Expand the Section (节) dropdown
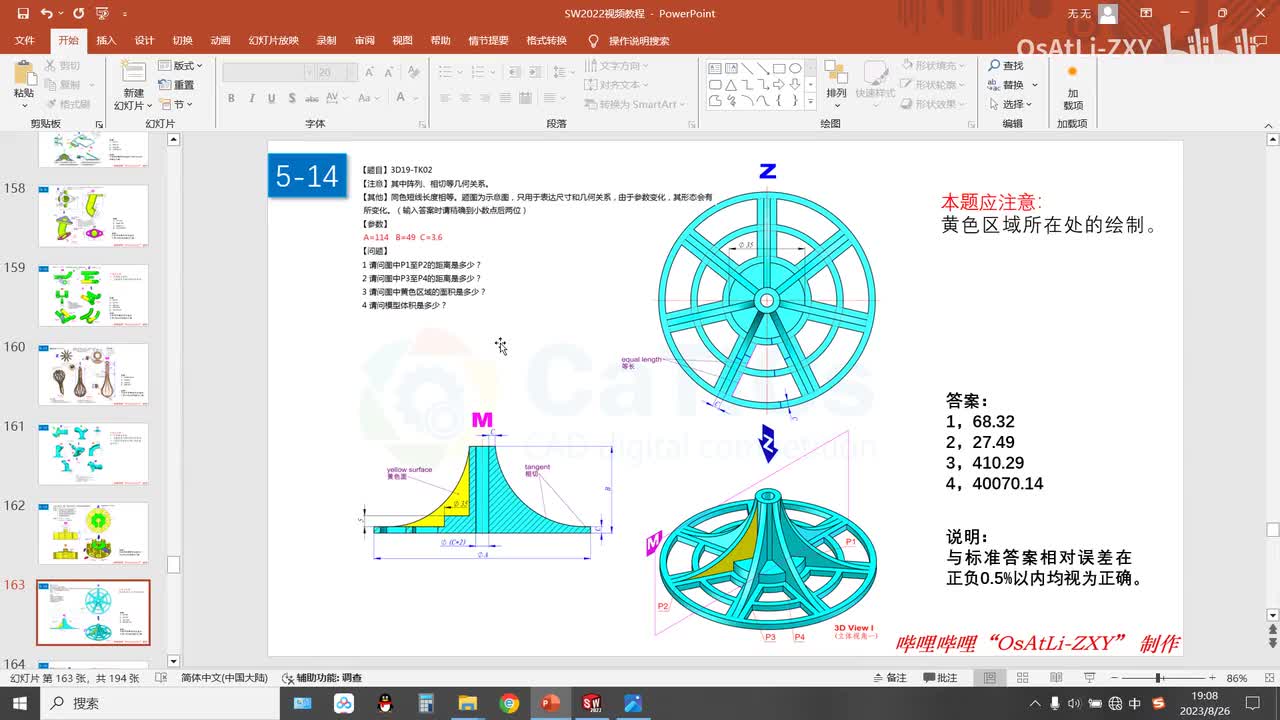 tap(177, 104)
